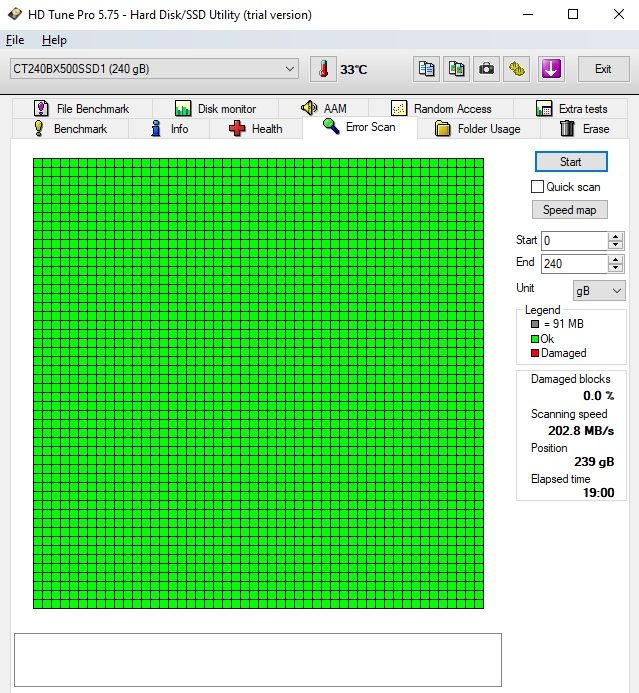Screen dimensions: 639x693
Task: Click the HD Tune Pro title bar icon
Action: click(x=15, y=14)
